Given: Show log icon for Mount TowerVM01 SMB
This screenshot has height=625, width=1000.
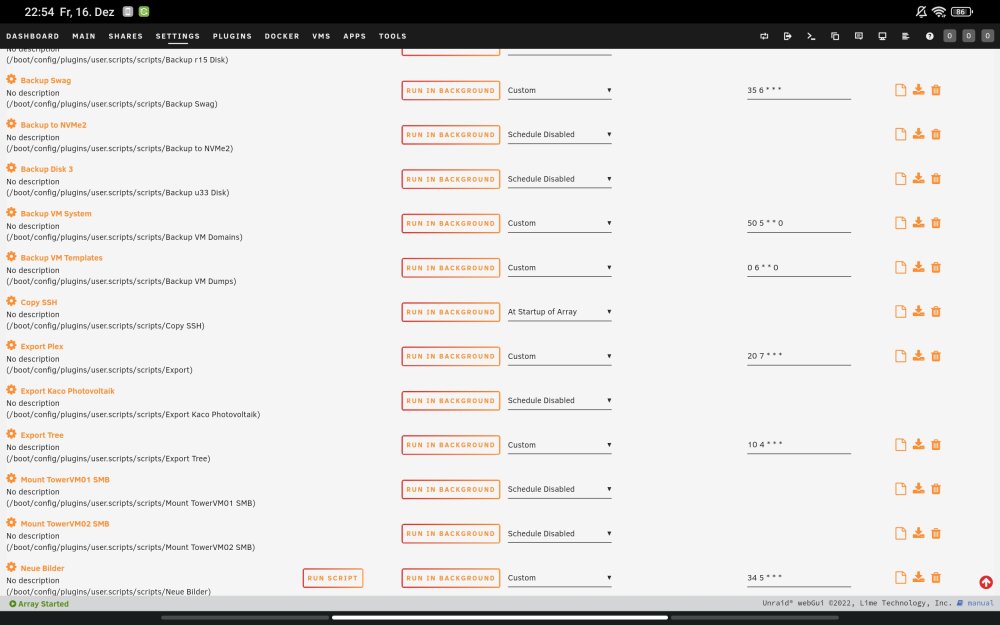Looking at the screenshot, I should (901, 489).
